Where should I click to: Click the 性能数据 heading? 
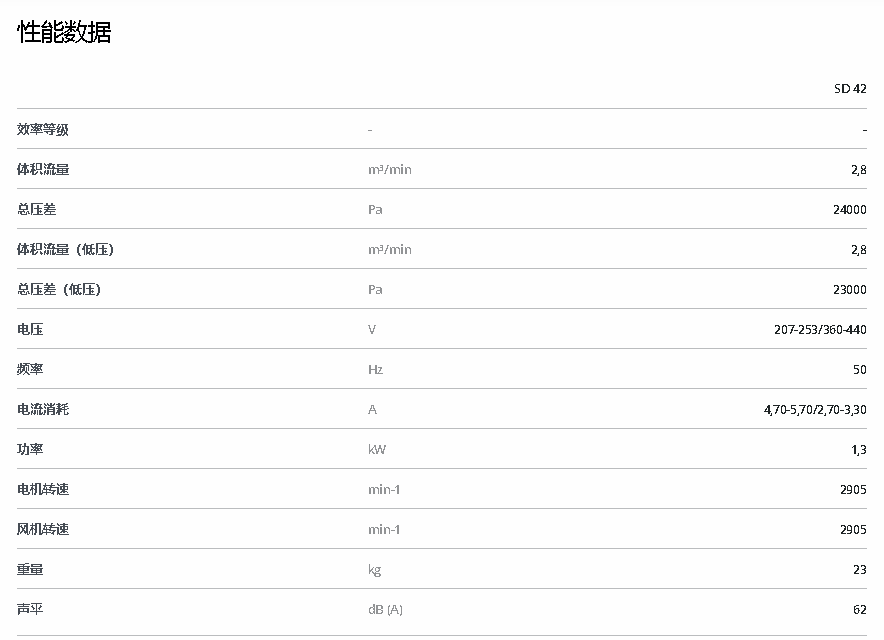tap(64, 32)
